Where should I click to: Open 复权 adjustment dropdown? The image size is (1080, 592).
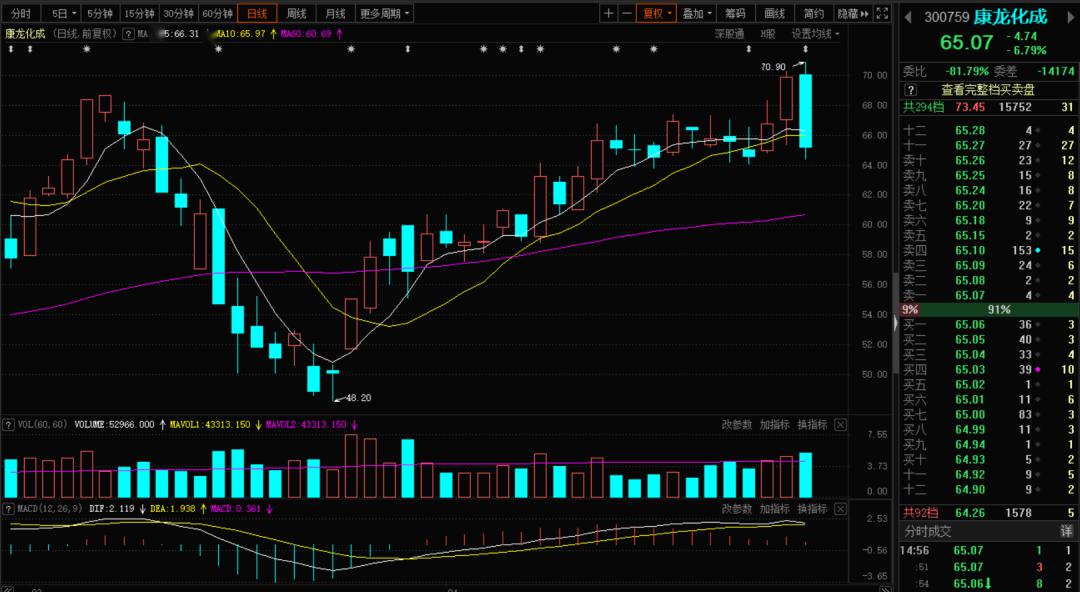656,13
